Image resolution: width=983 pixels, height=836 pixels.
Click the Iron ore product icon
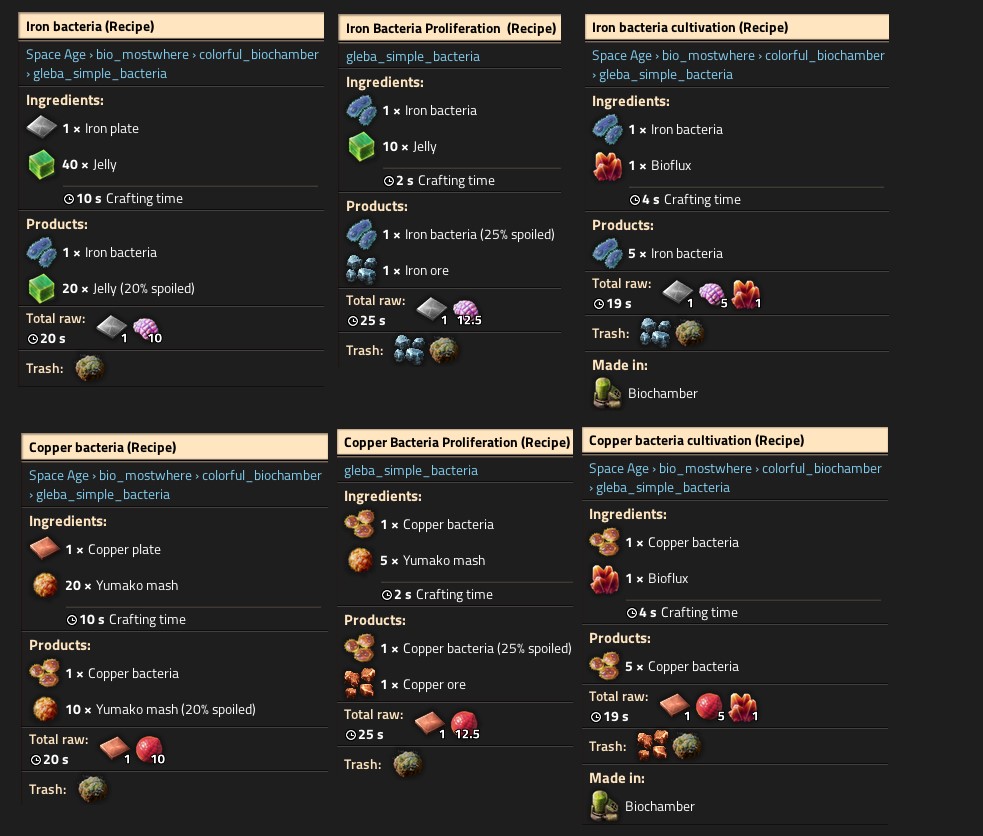[x=361, y=270]
